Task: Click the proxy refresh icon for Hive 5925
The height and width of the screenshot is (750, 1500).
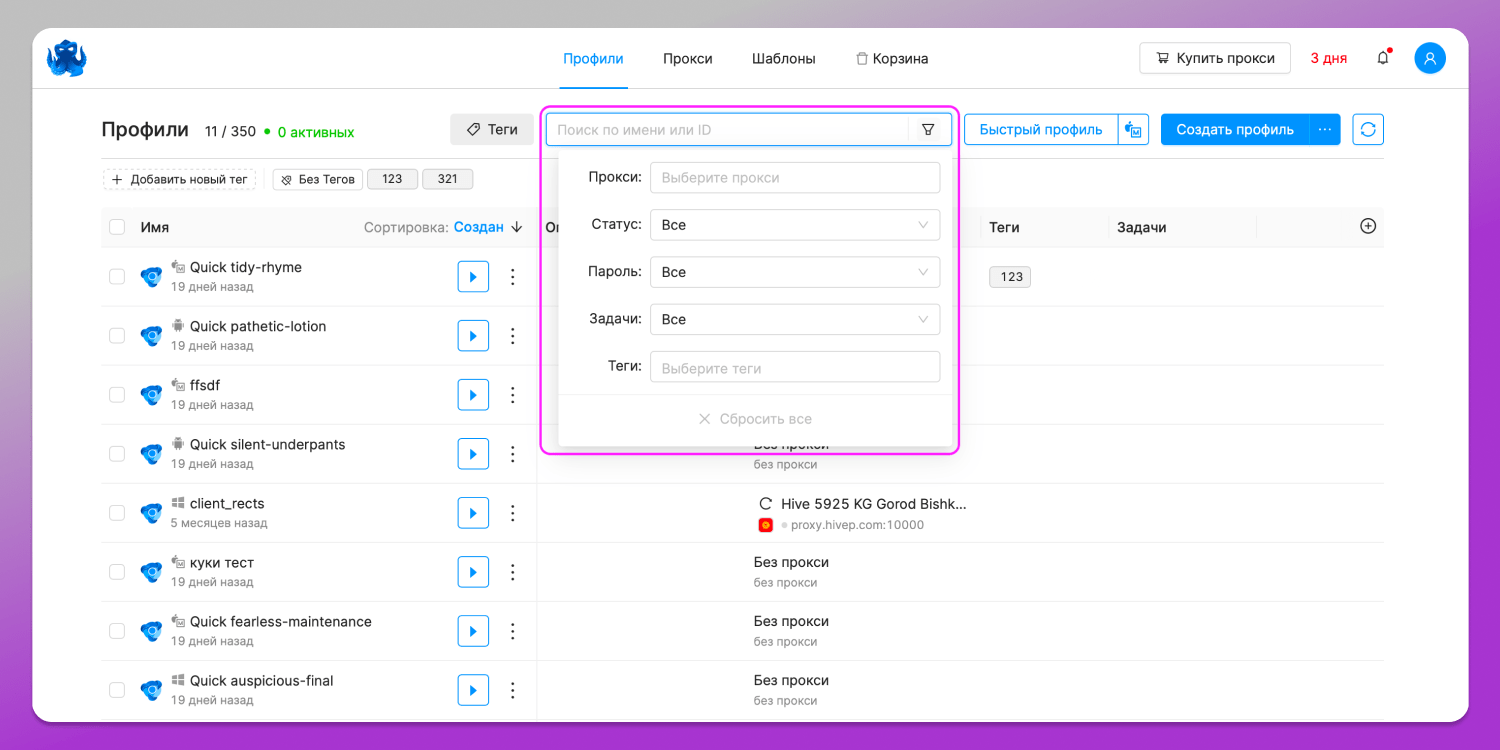Action: (x=766, y=504)
